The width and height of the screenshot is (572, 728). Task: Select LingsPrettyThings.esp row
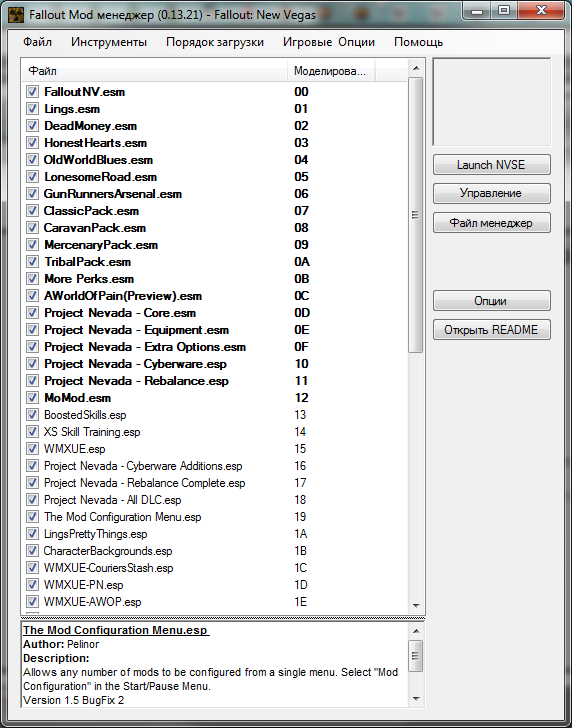214,534
